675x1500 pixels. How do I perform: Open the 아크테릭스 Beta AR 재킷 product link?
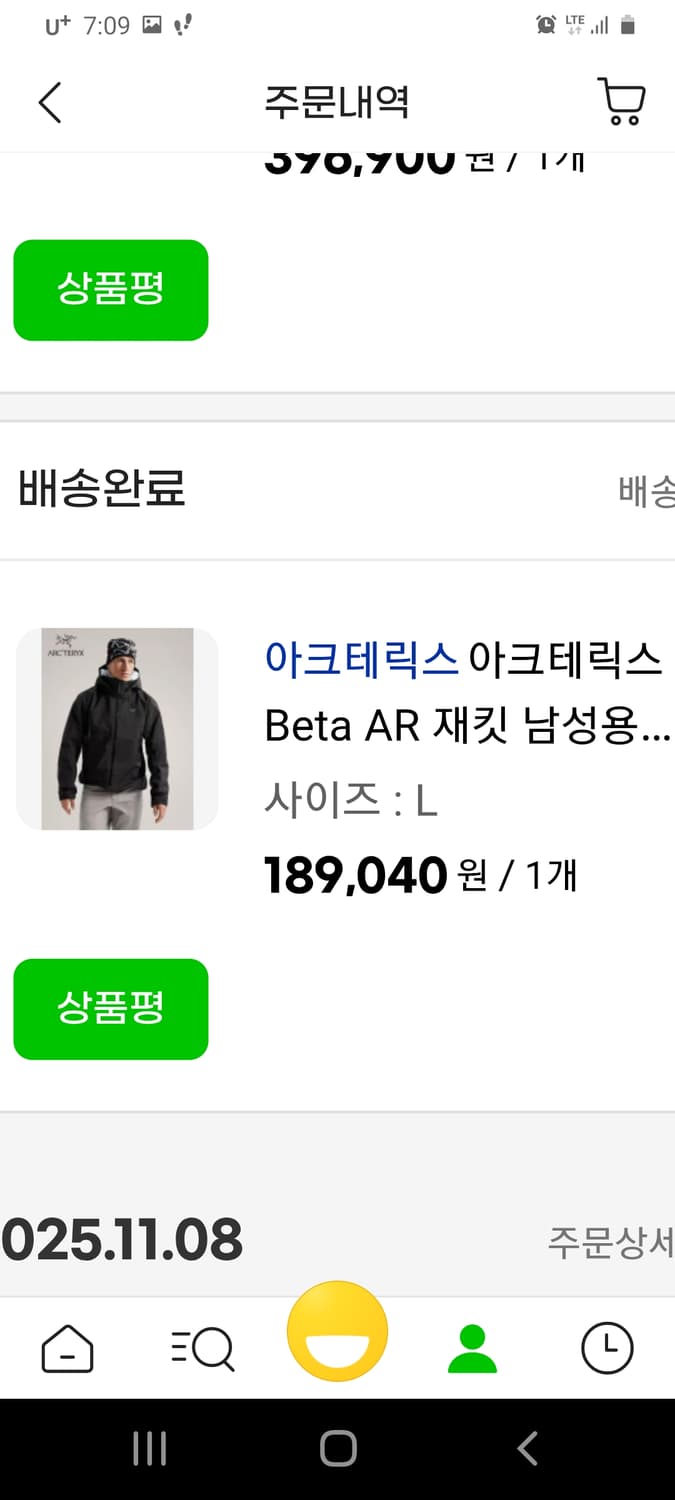pyautogui.click(x=460, y=690)
